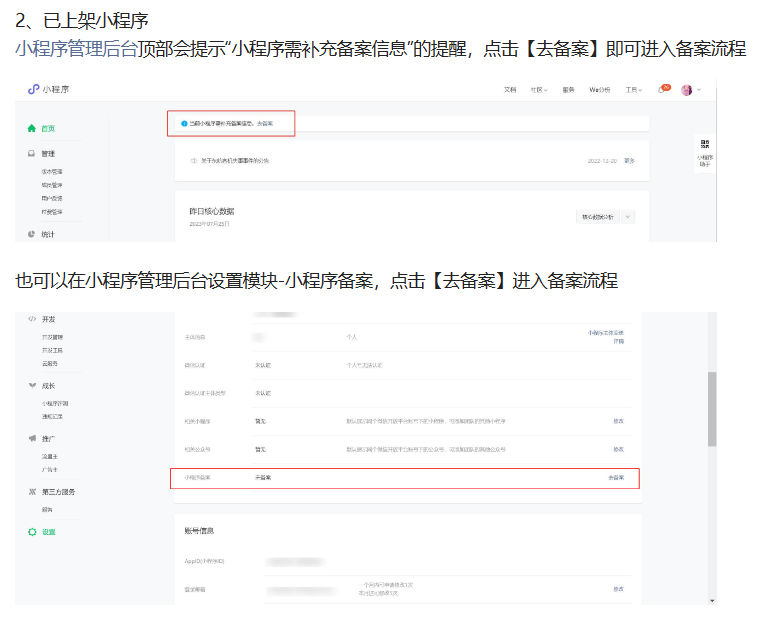Viewport: 766px width, 630px height.
Task: Open 开发管理 in the sidebar
Action: [x=52, y=337]
